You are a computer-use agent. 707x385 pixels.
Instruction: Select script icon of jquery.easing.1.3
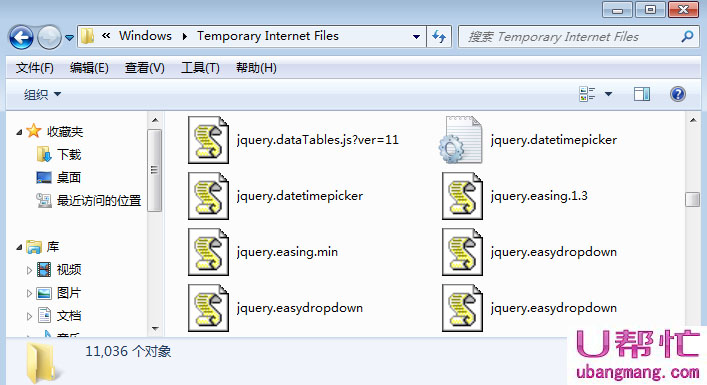(x=462, y=196)
